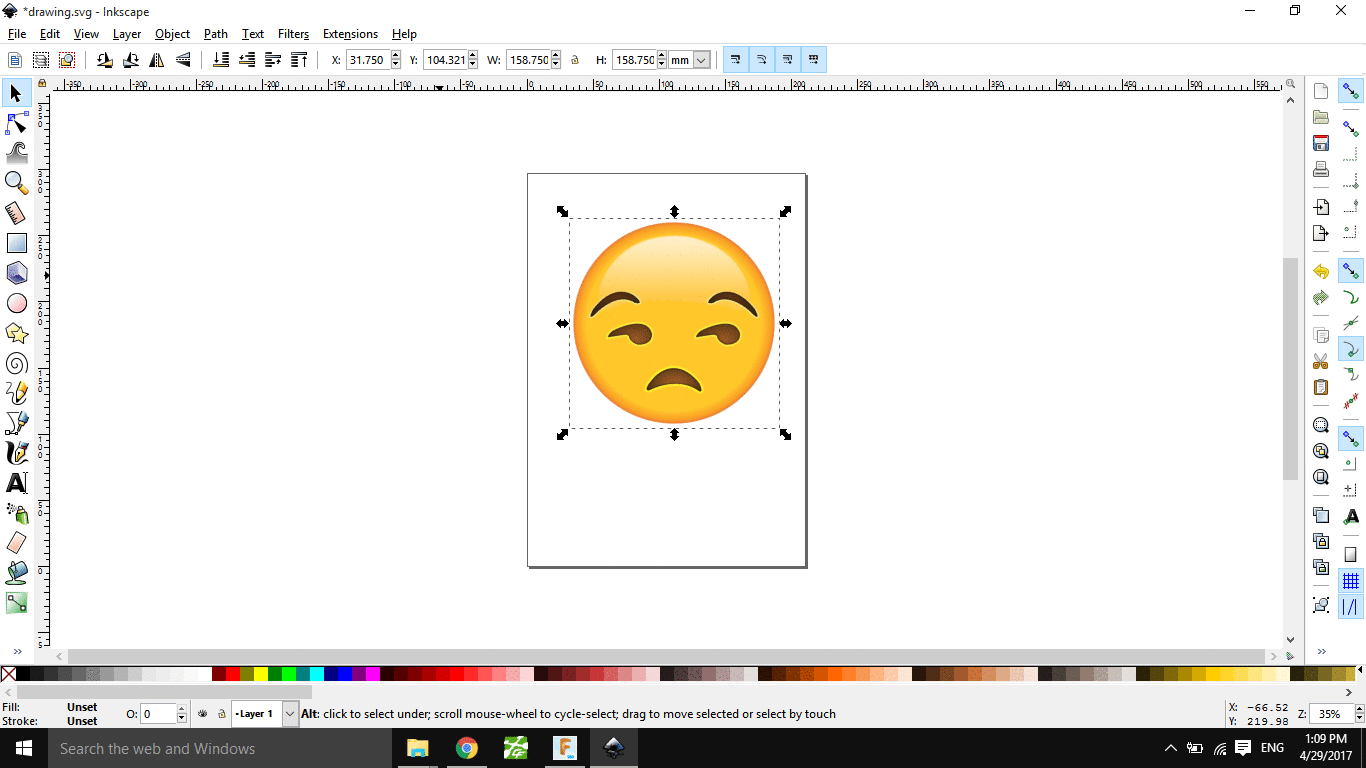
Task: Click Zoom to fit selection icon
Action: click(1321, 425)
